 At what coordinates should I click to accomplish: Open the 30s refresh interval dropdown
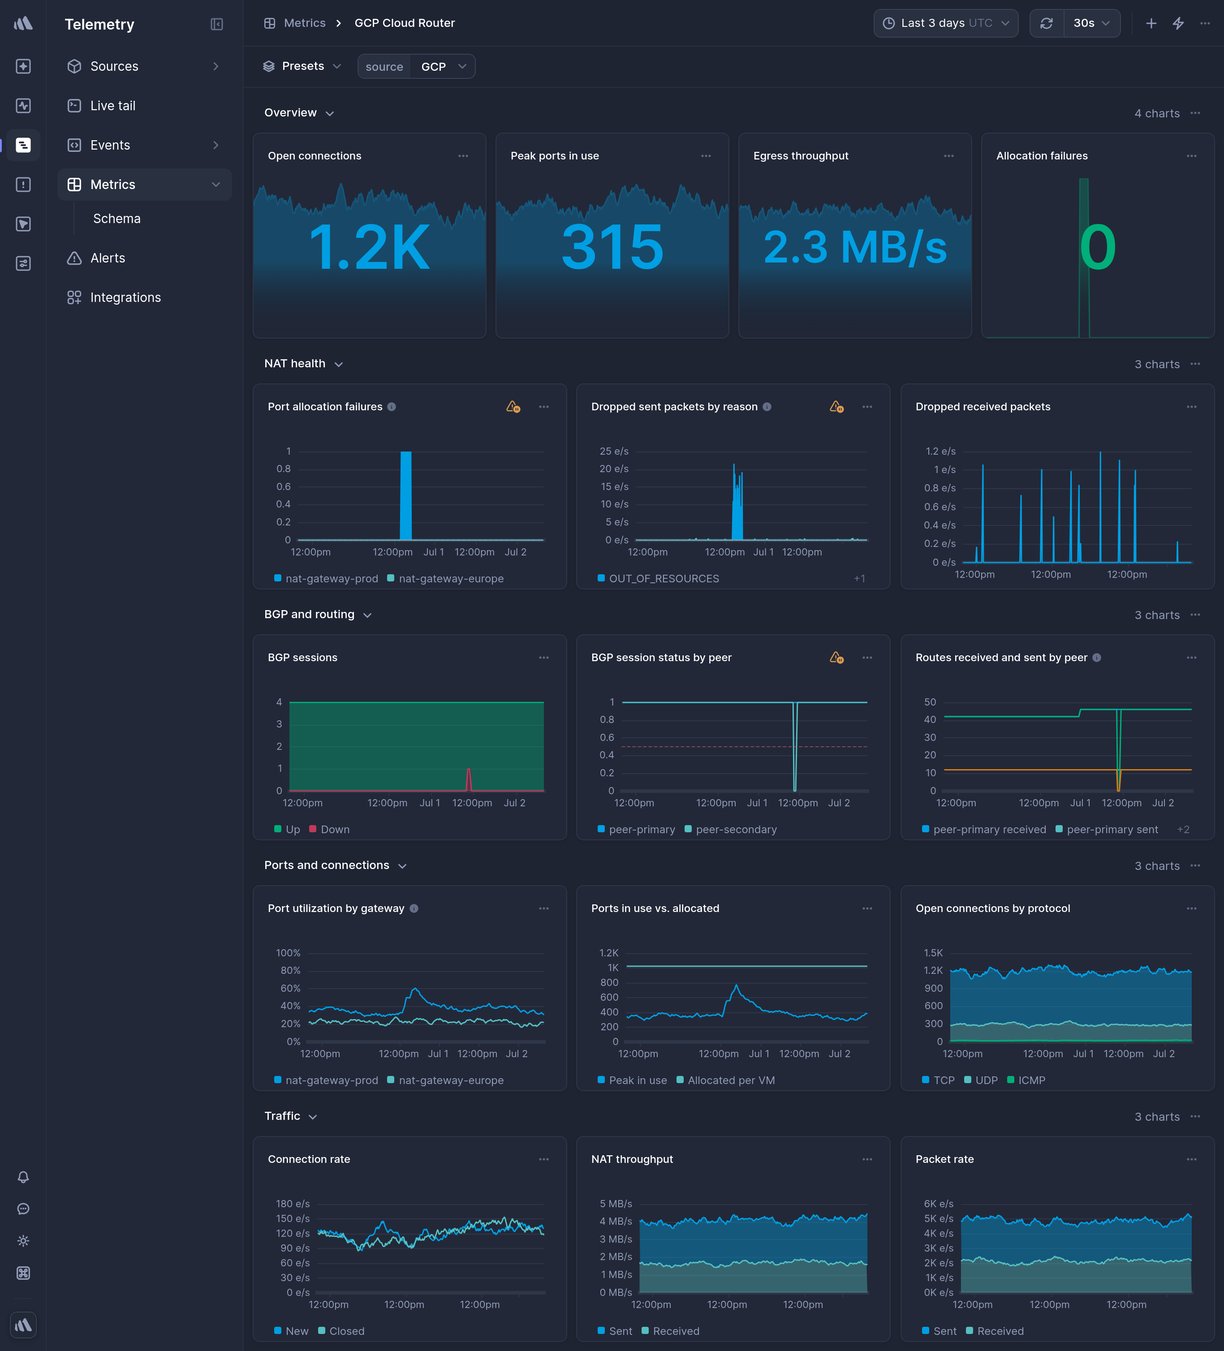(1092, 23)
